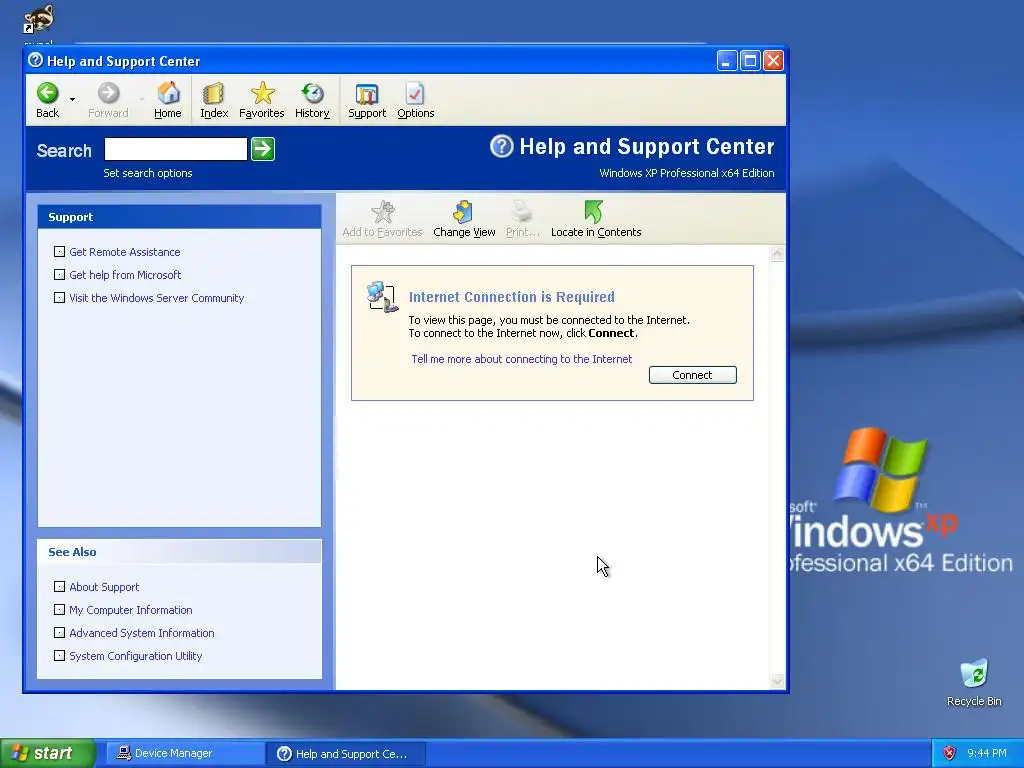Click content pane scroll down arrow
Image resolution: width=1024 pixels, height=768 pixels.
click(777, 682)
